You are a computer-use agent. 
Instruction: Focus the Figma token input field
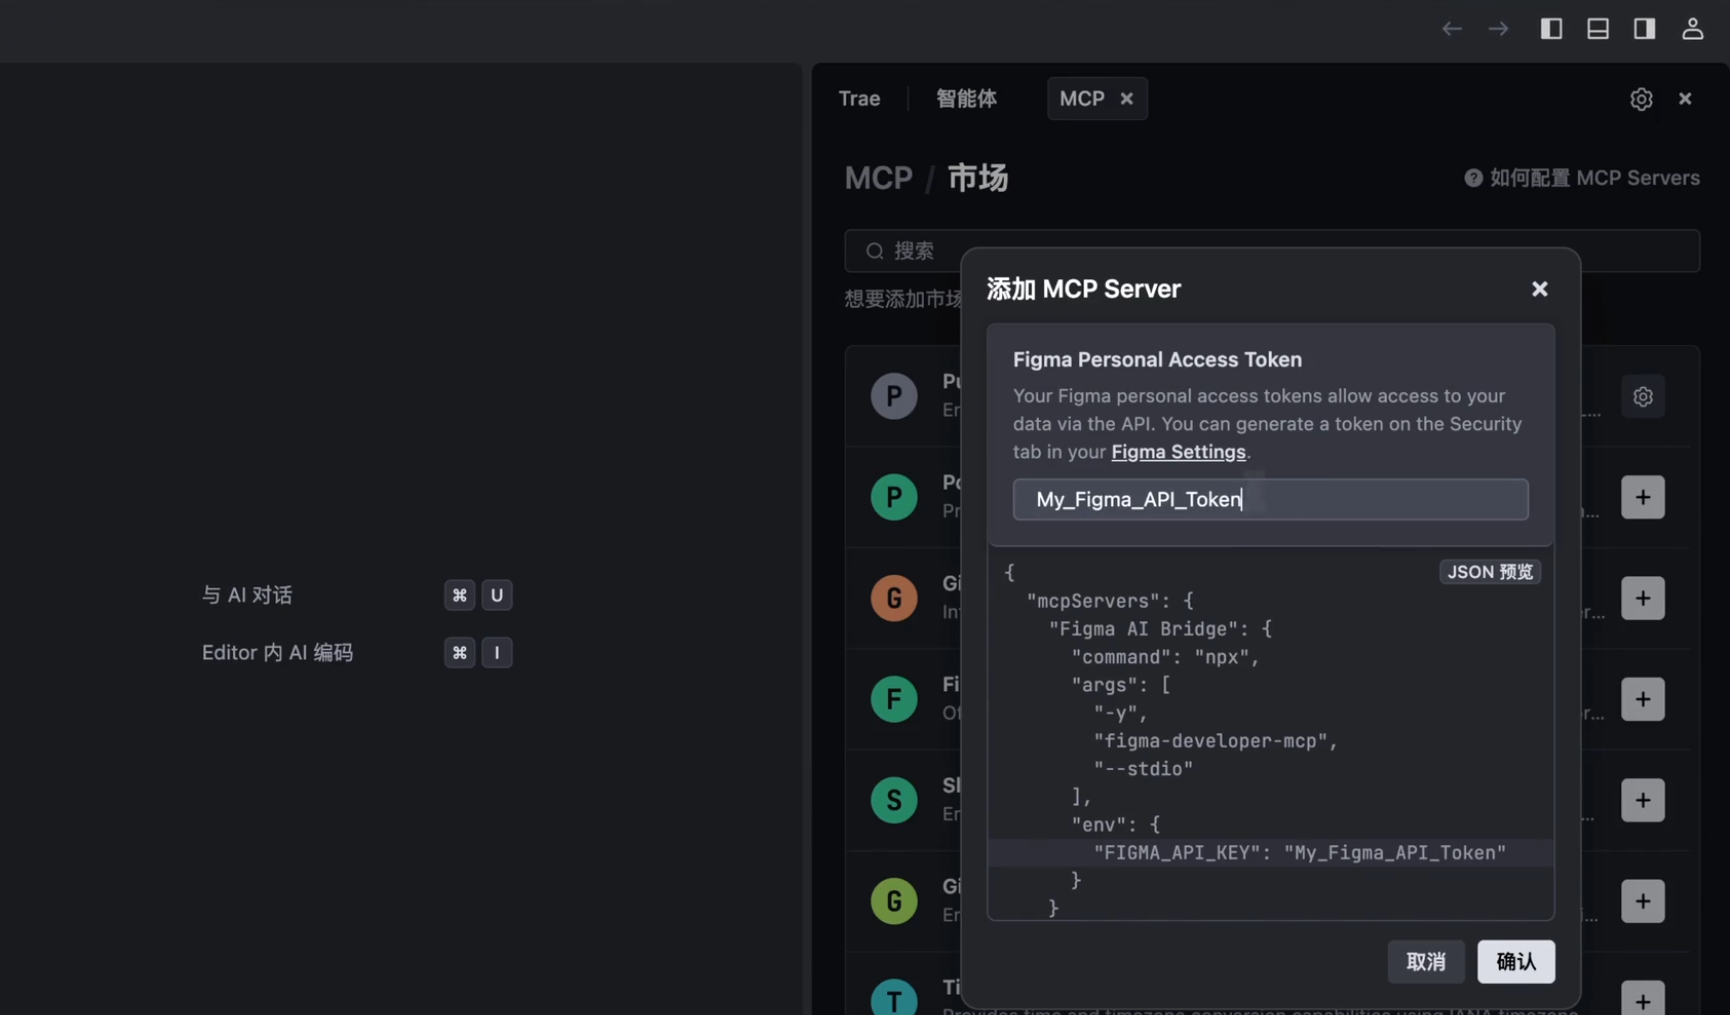coord(1270,500)
